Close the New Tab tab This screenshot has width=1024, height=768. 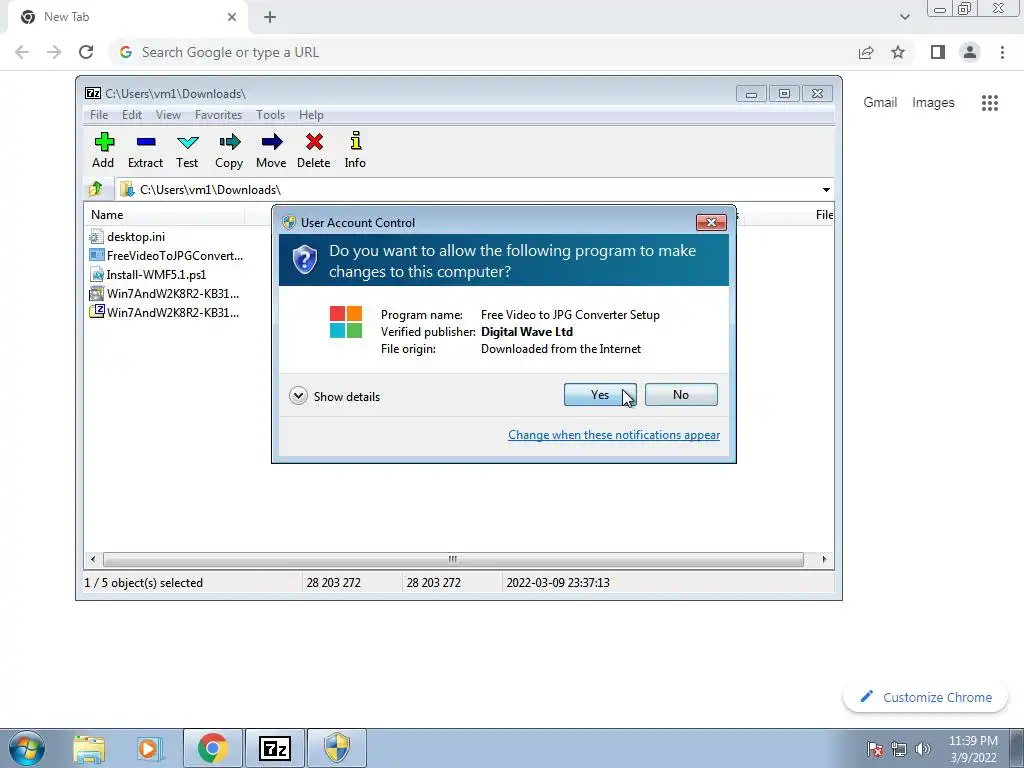click(232, 17)
